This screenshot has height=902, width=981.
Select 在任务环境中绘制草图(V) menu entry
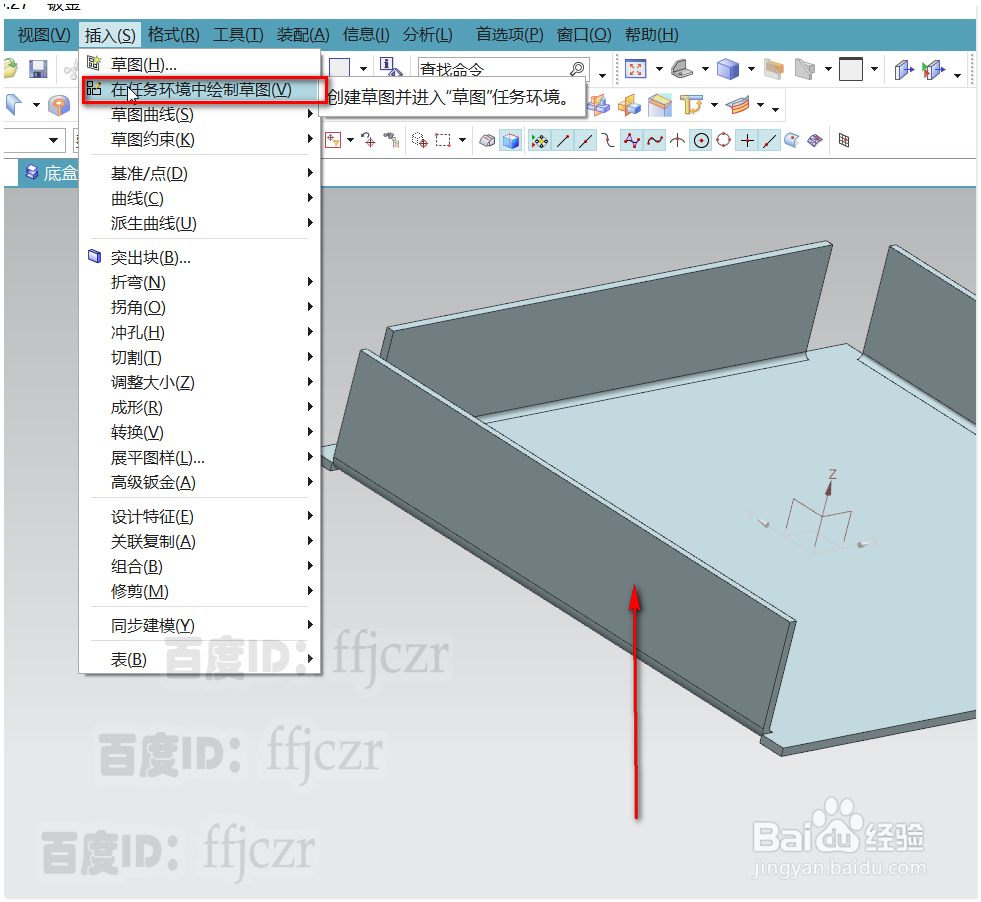200,89
